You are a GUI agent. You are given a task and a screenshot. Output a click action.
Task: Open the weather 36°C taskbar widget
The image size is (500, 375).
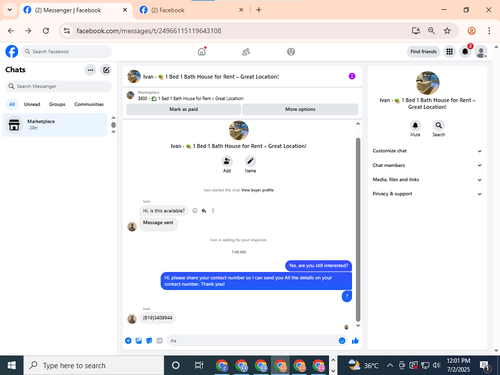pyautogui.click(x=363, y=366)
